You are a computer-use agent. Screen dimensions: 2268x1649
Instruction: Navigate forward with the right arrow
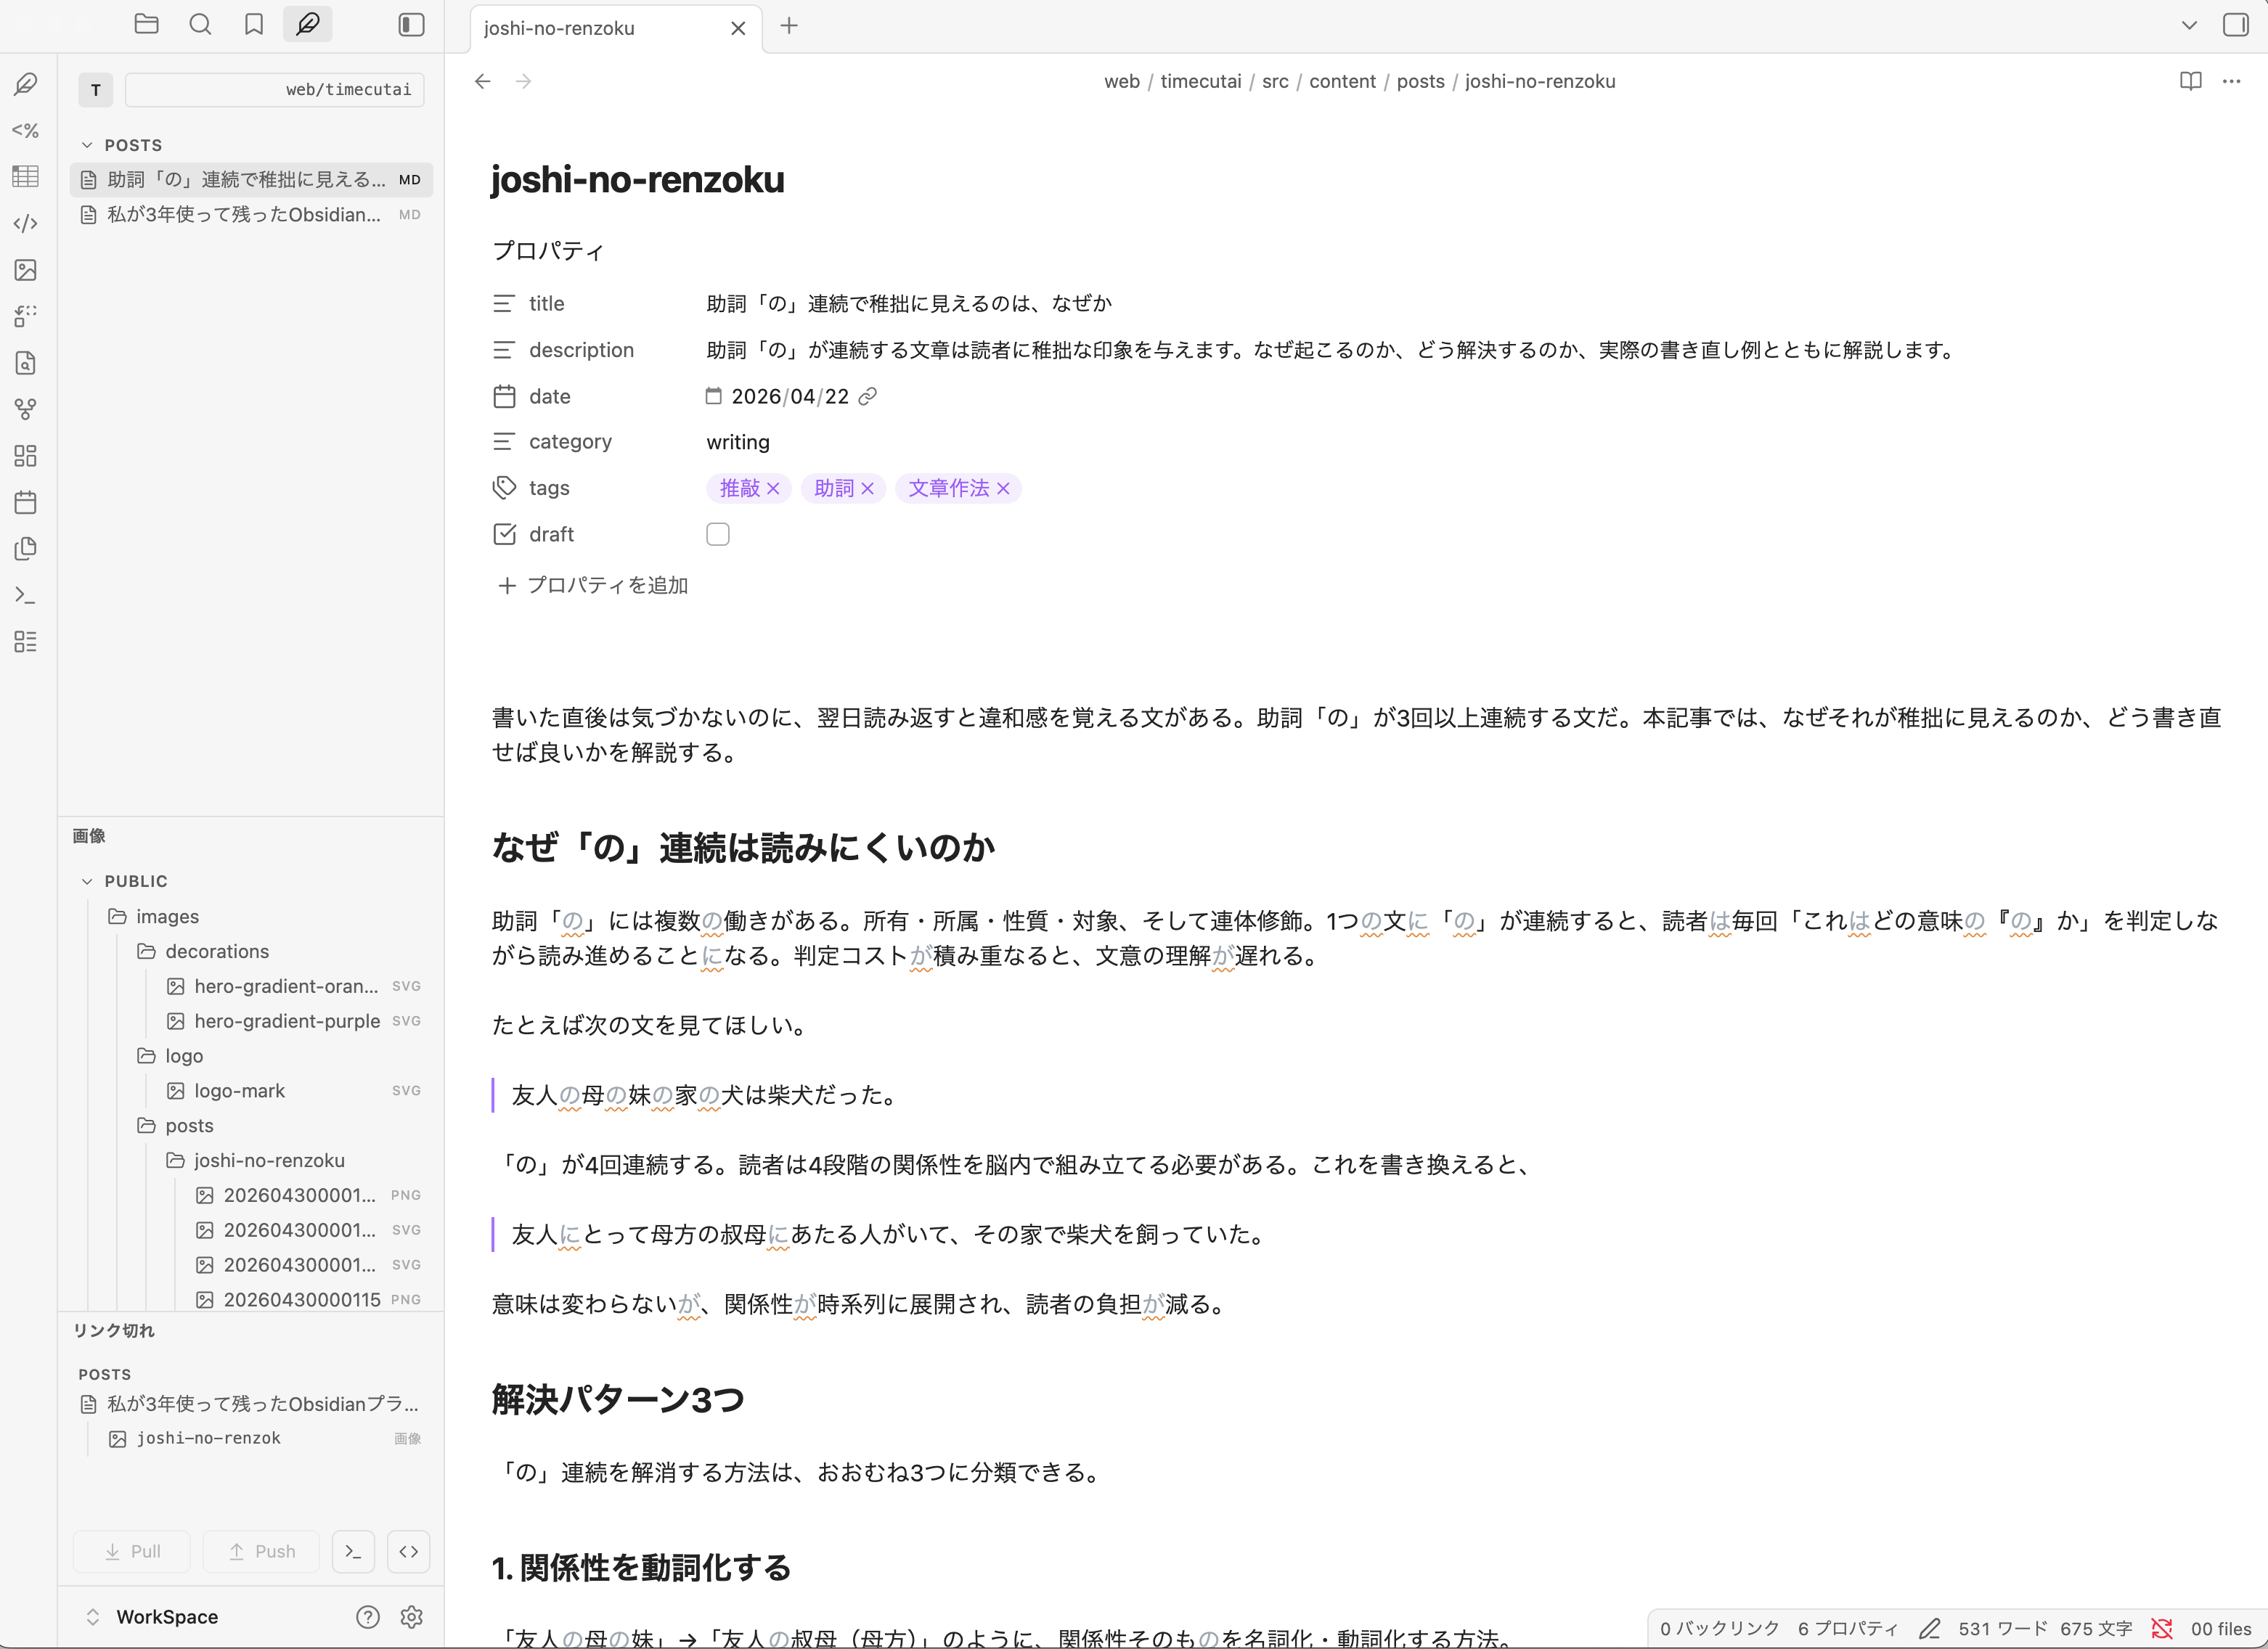(x=524, y=81)
